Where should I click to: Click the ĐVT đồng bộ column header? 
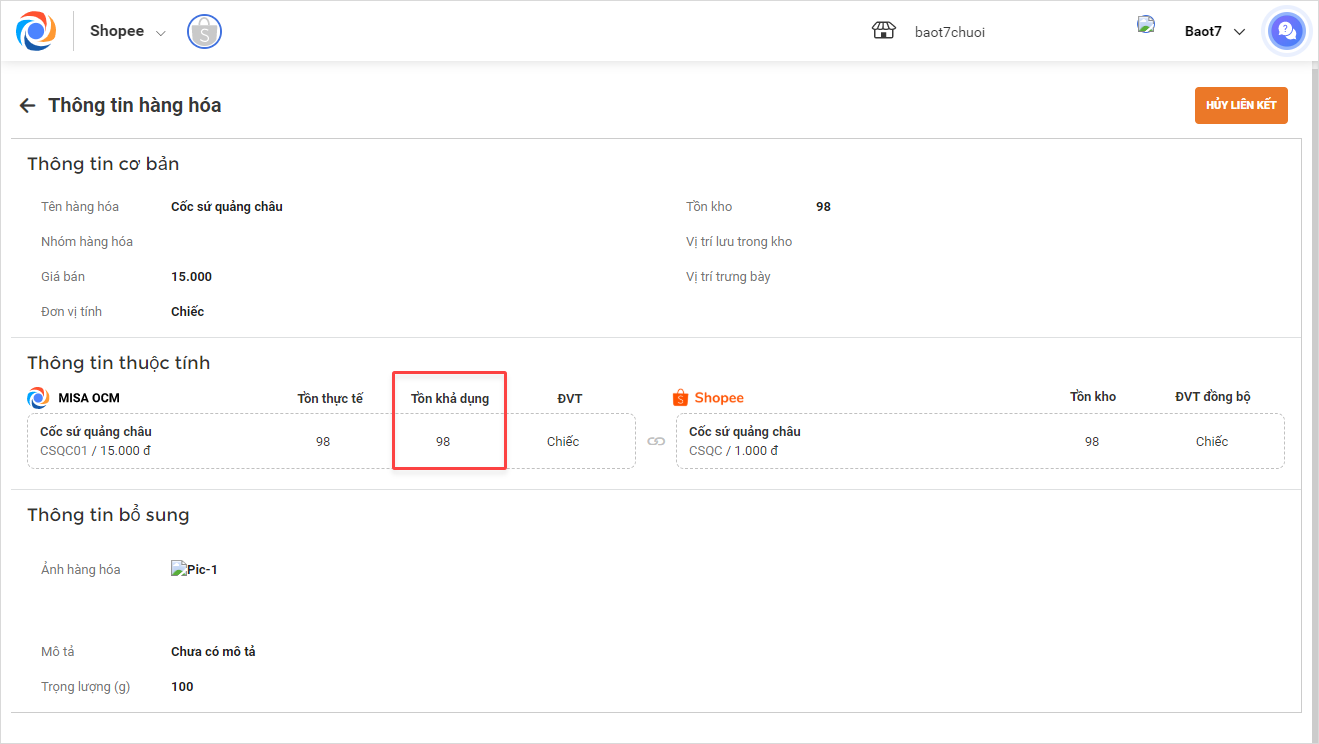point(1212,397)
